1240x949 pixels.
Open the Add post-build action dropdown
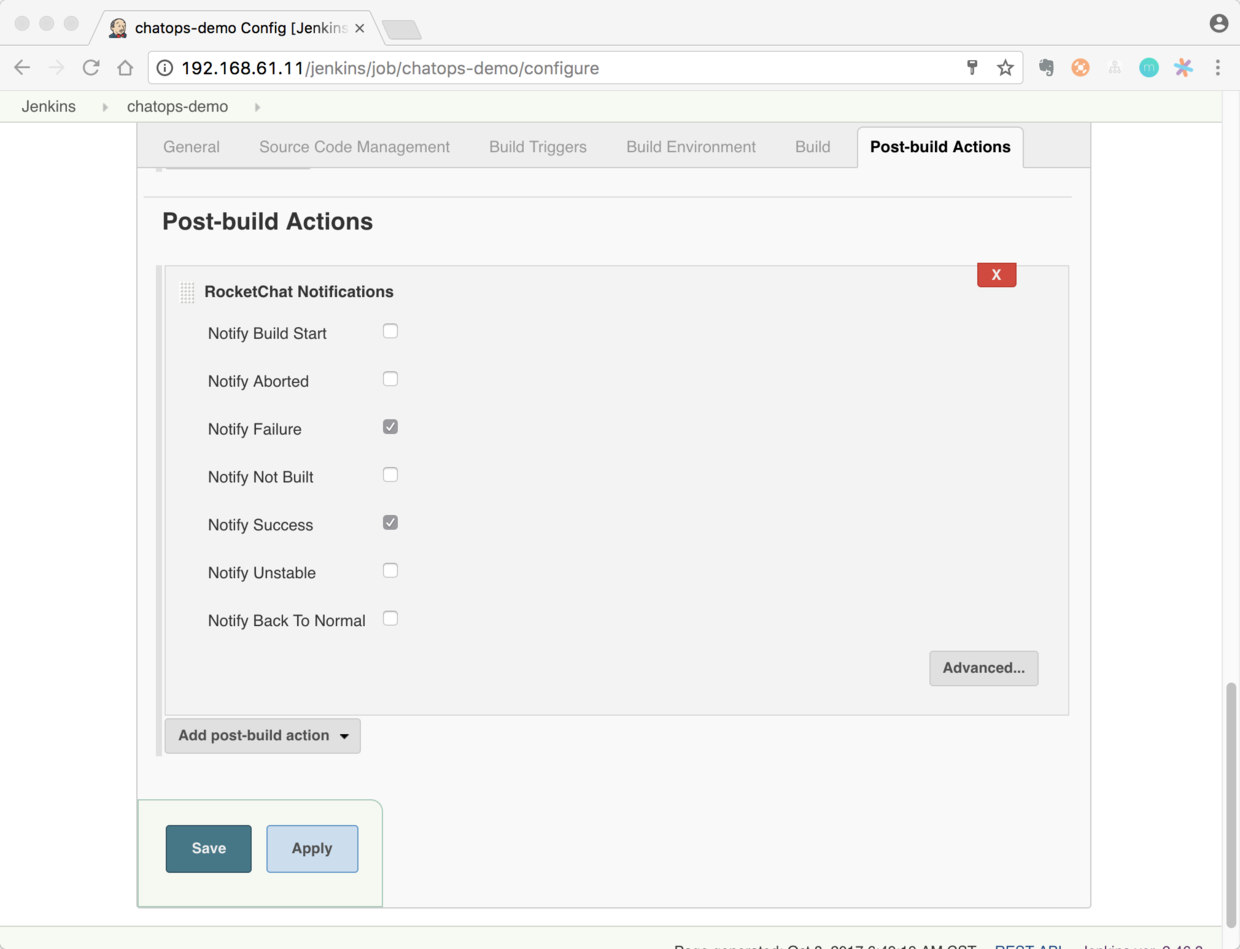262,736
